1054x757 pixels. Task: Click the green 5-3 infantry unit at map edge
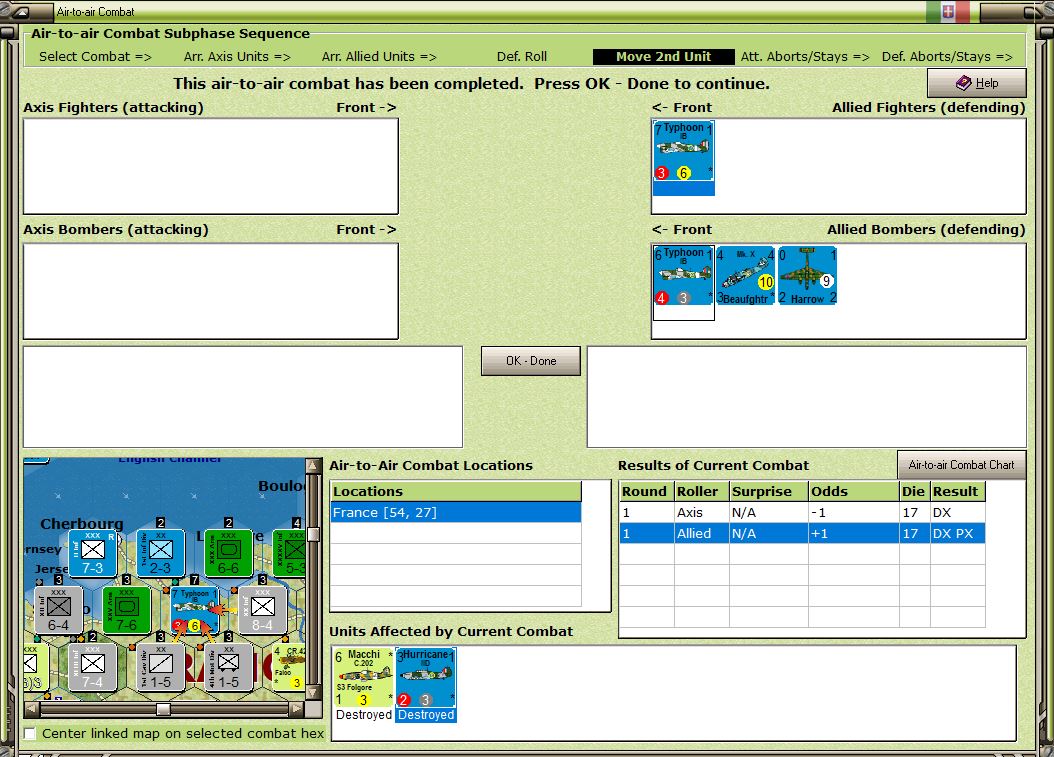[290, 553]
